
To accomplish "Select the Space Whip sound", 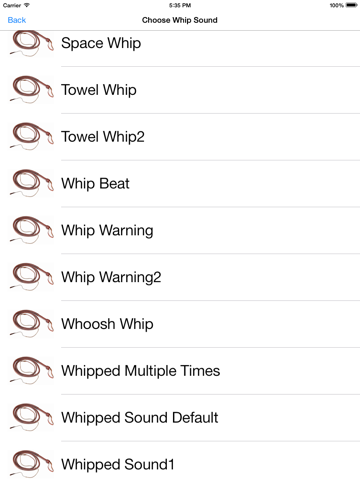I will pos(180,43).
